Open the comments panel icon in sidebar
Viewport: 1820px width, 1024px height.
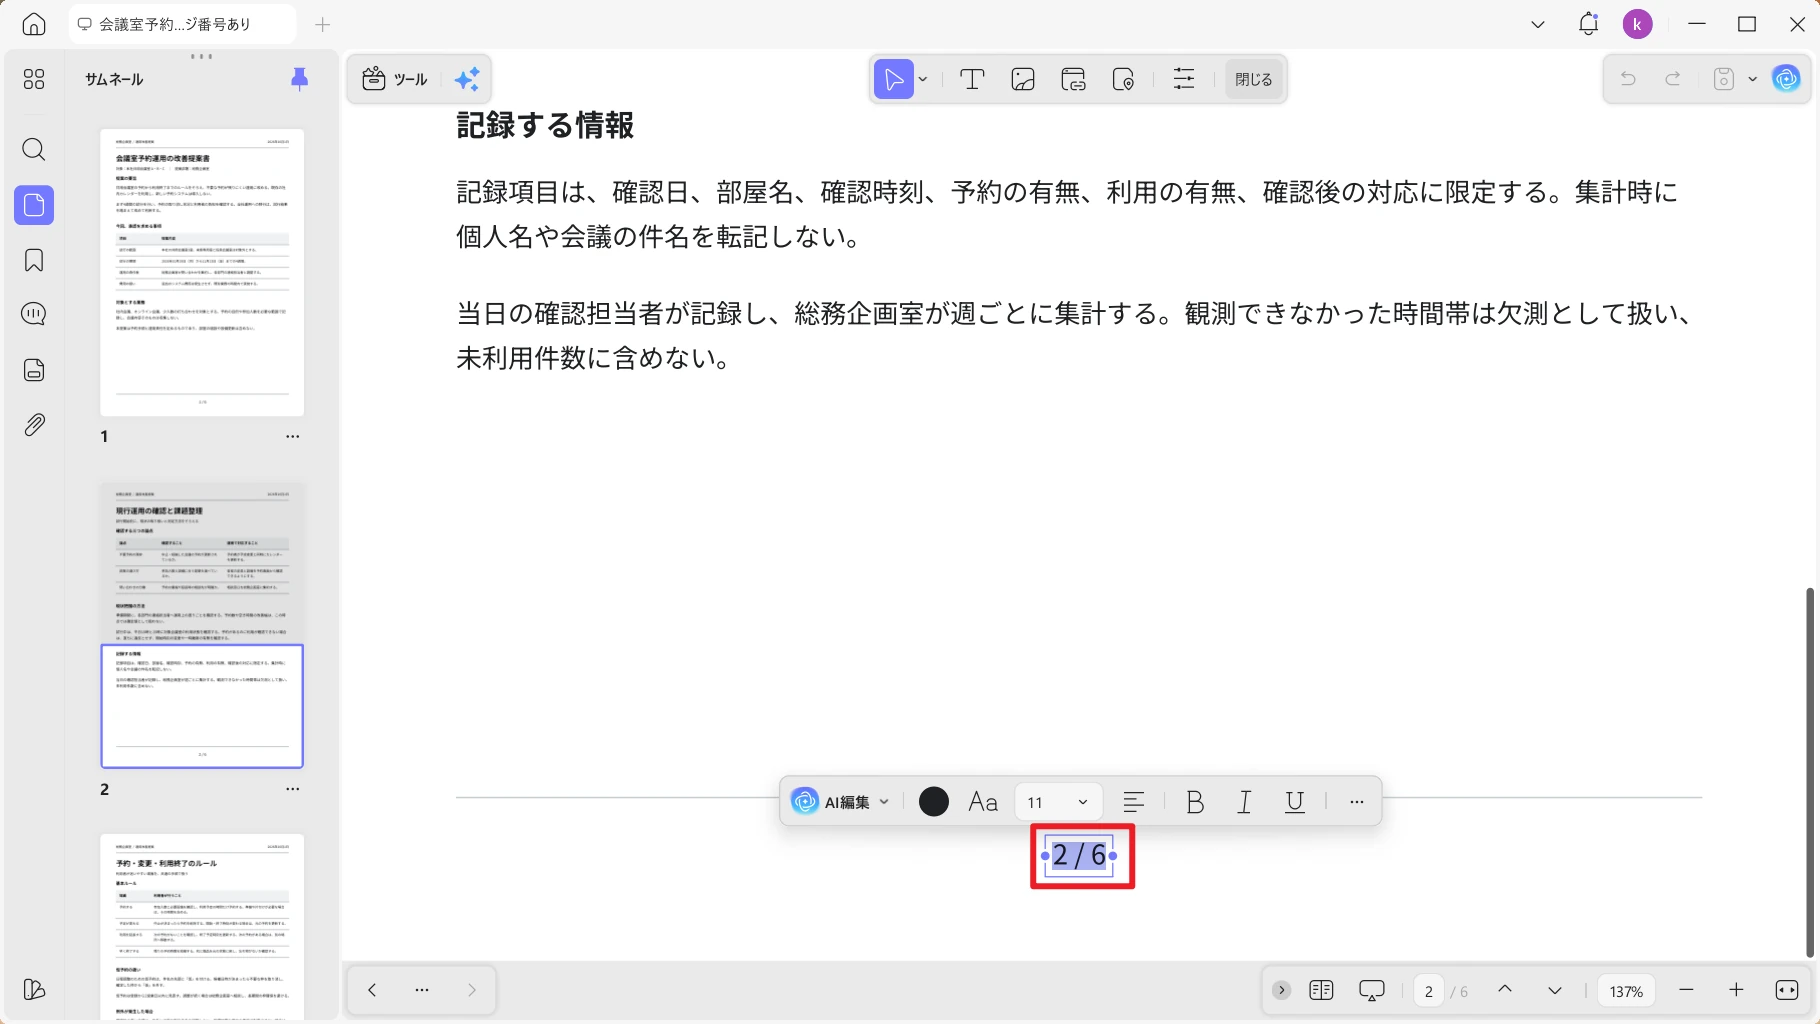coord(34,314)
